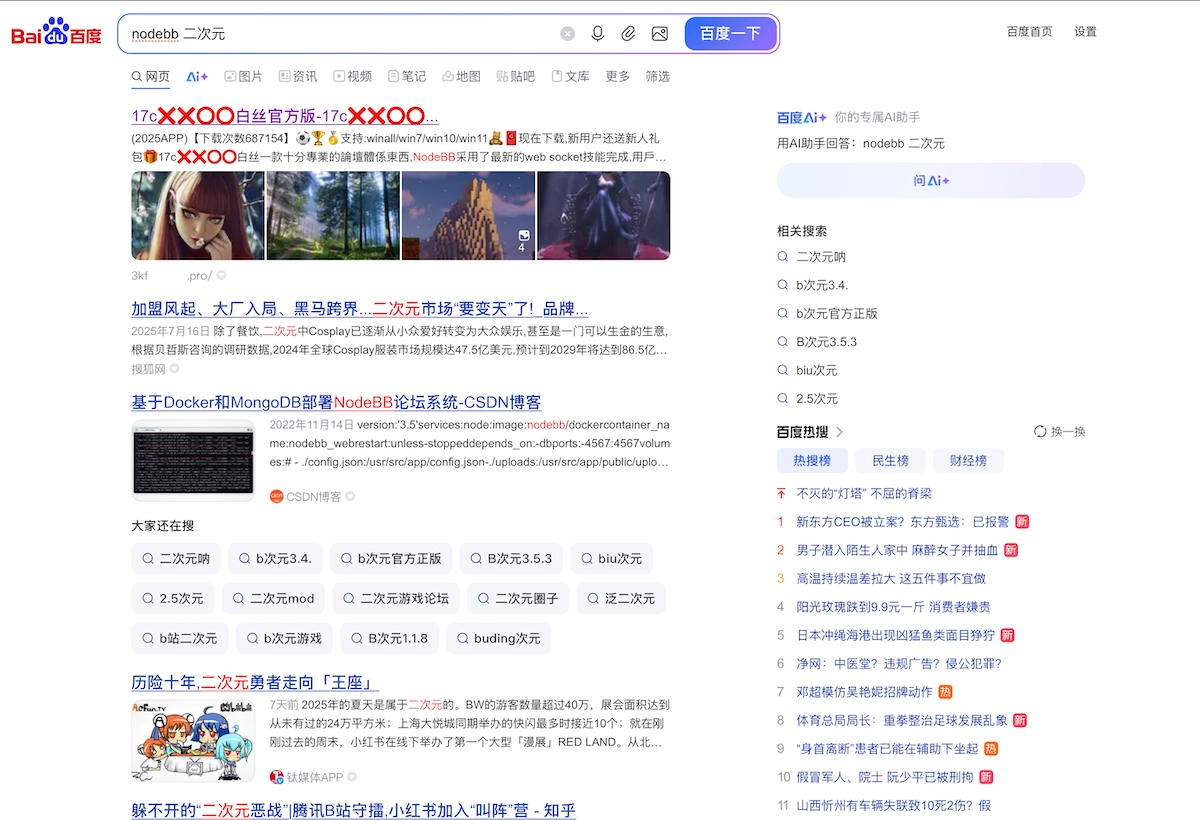Select chip 二次元游戏论坛
1200x820 pixels.
pos(396,599)
